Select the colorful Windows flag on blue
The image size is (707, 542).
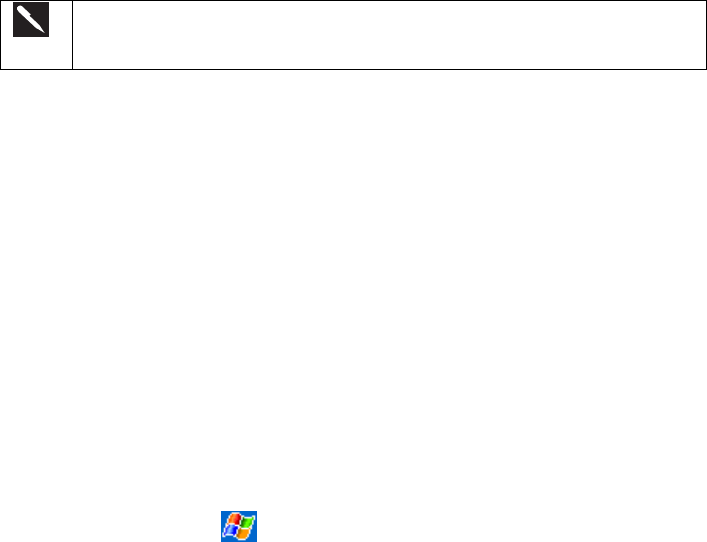point(239,526)
